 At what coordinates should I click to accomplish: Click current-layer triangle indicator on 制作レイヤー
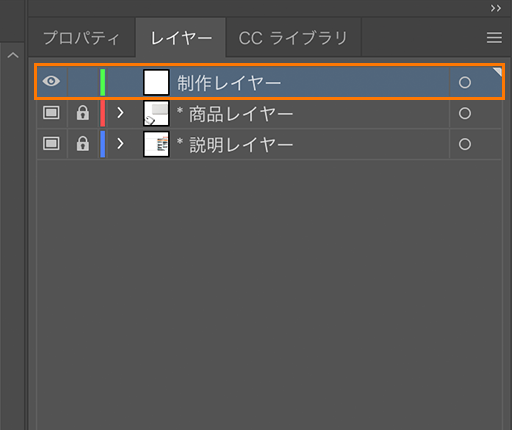pos(498,71)
